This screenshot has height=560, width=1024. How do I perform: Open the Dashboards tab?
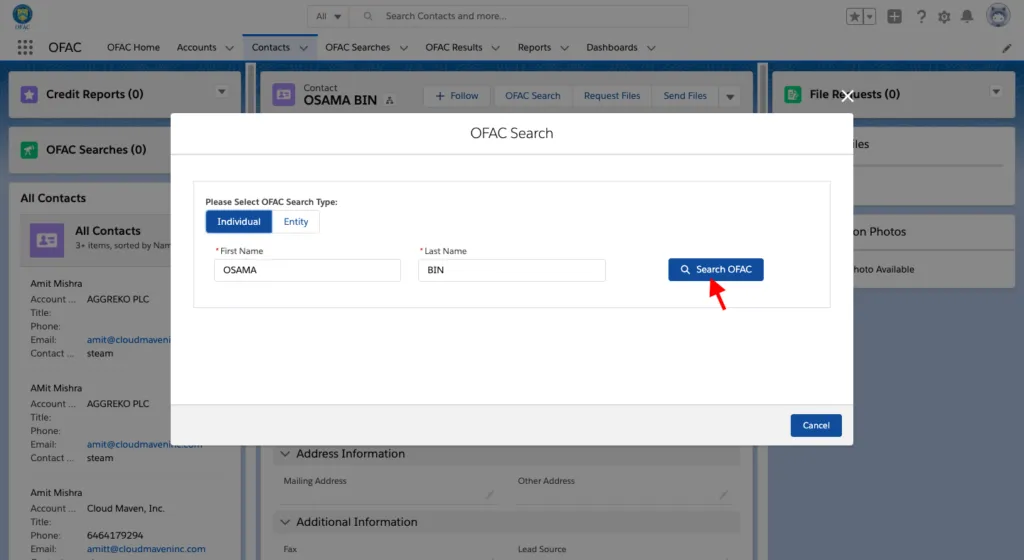[x=612, y=48]
